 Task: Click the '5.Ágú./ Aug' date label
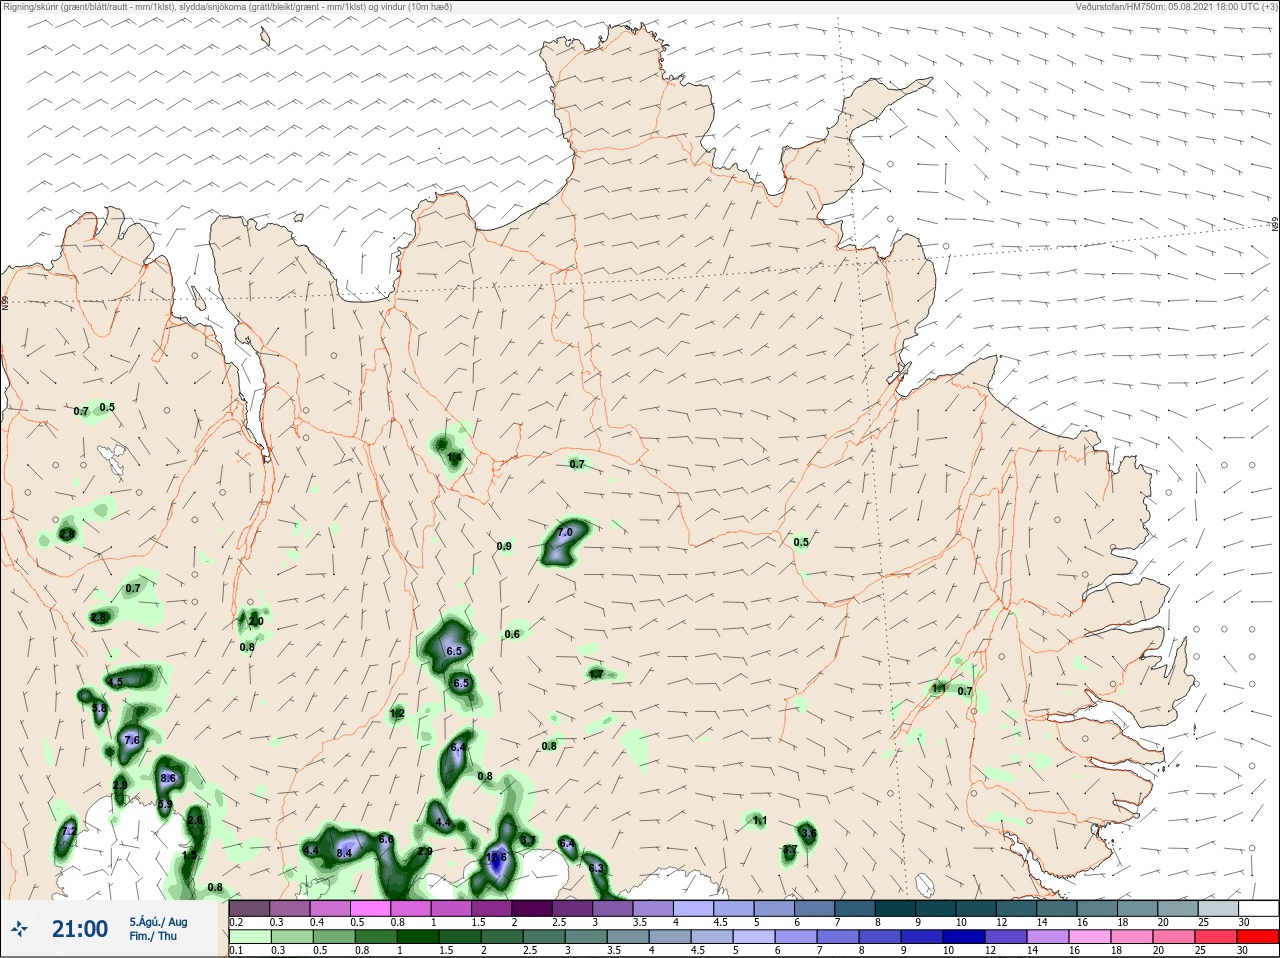tap(158, 921)
